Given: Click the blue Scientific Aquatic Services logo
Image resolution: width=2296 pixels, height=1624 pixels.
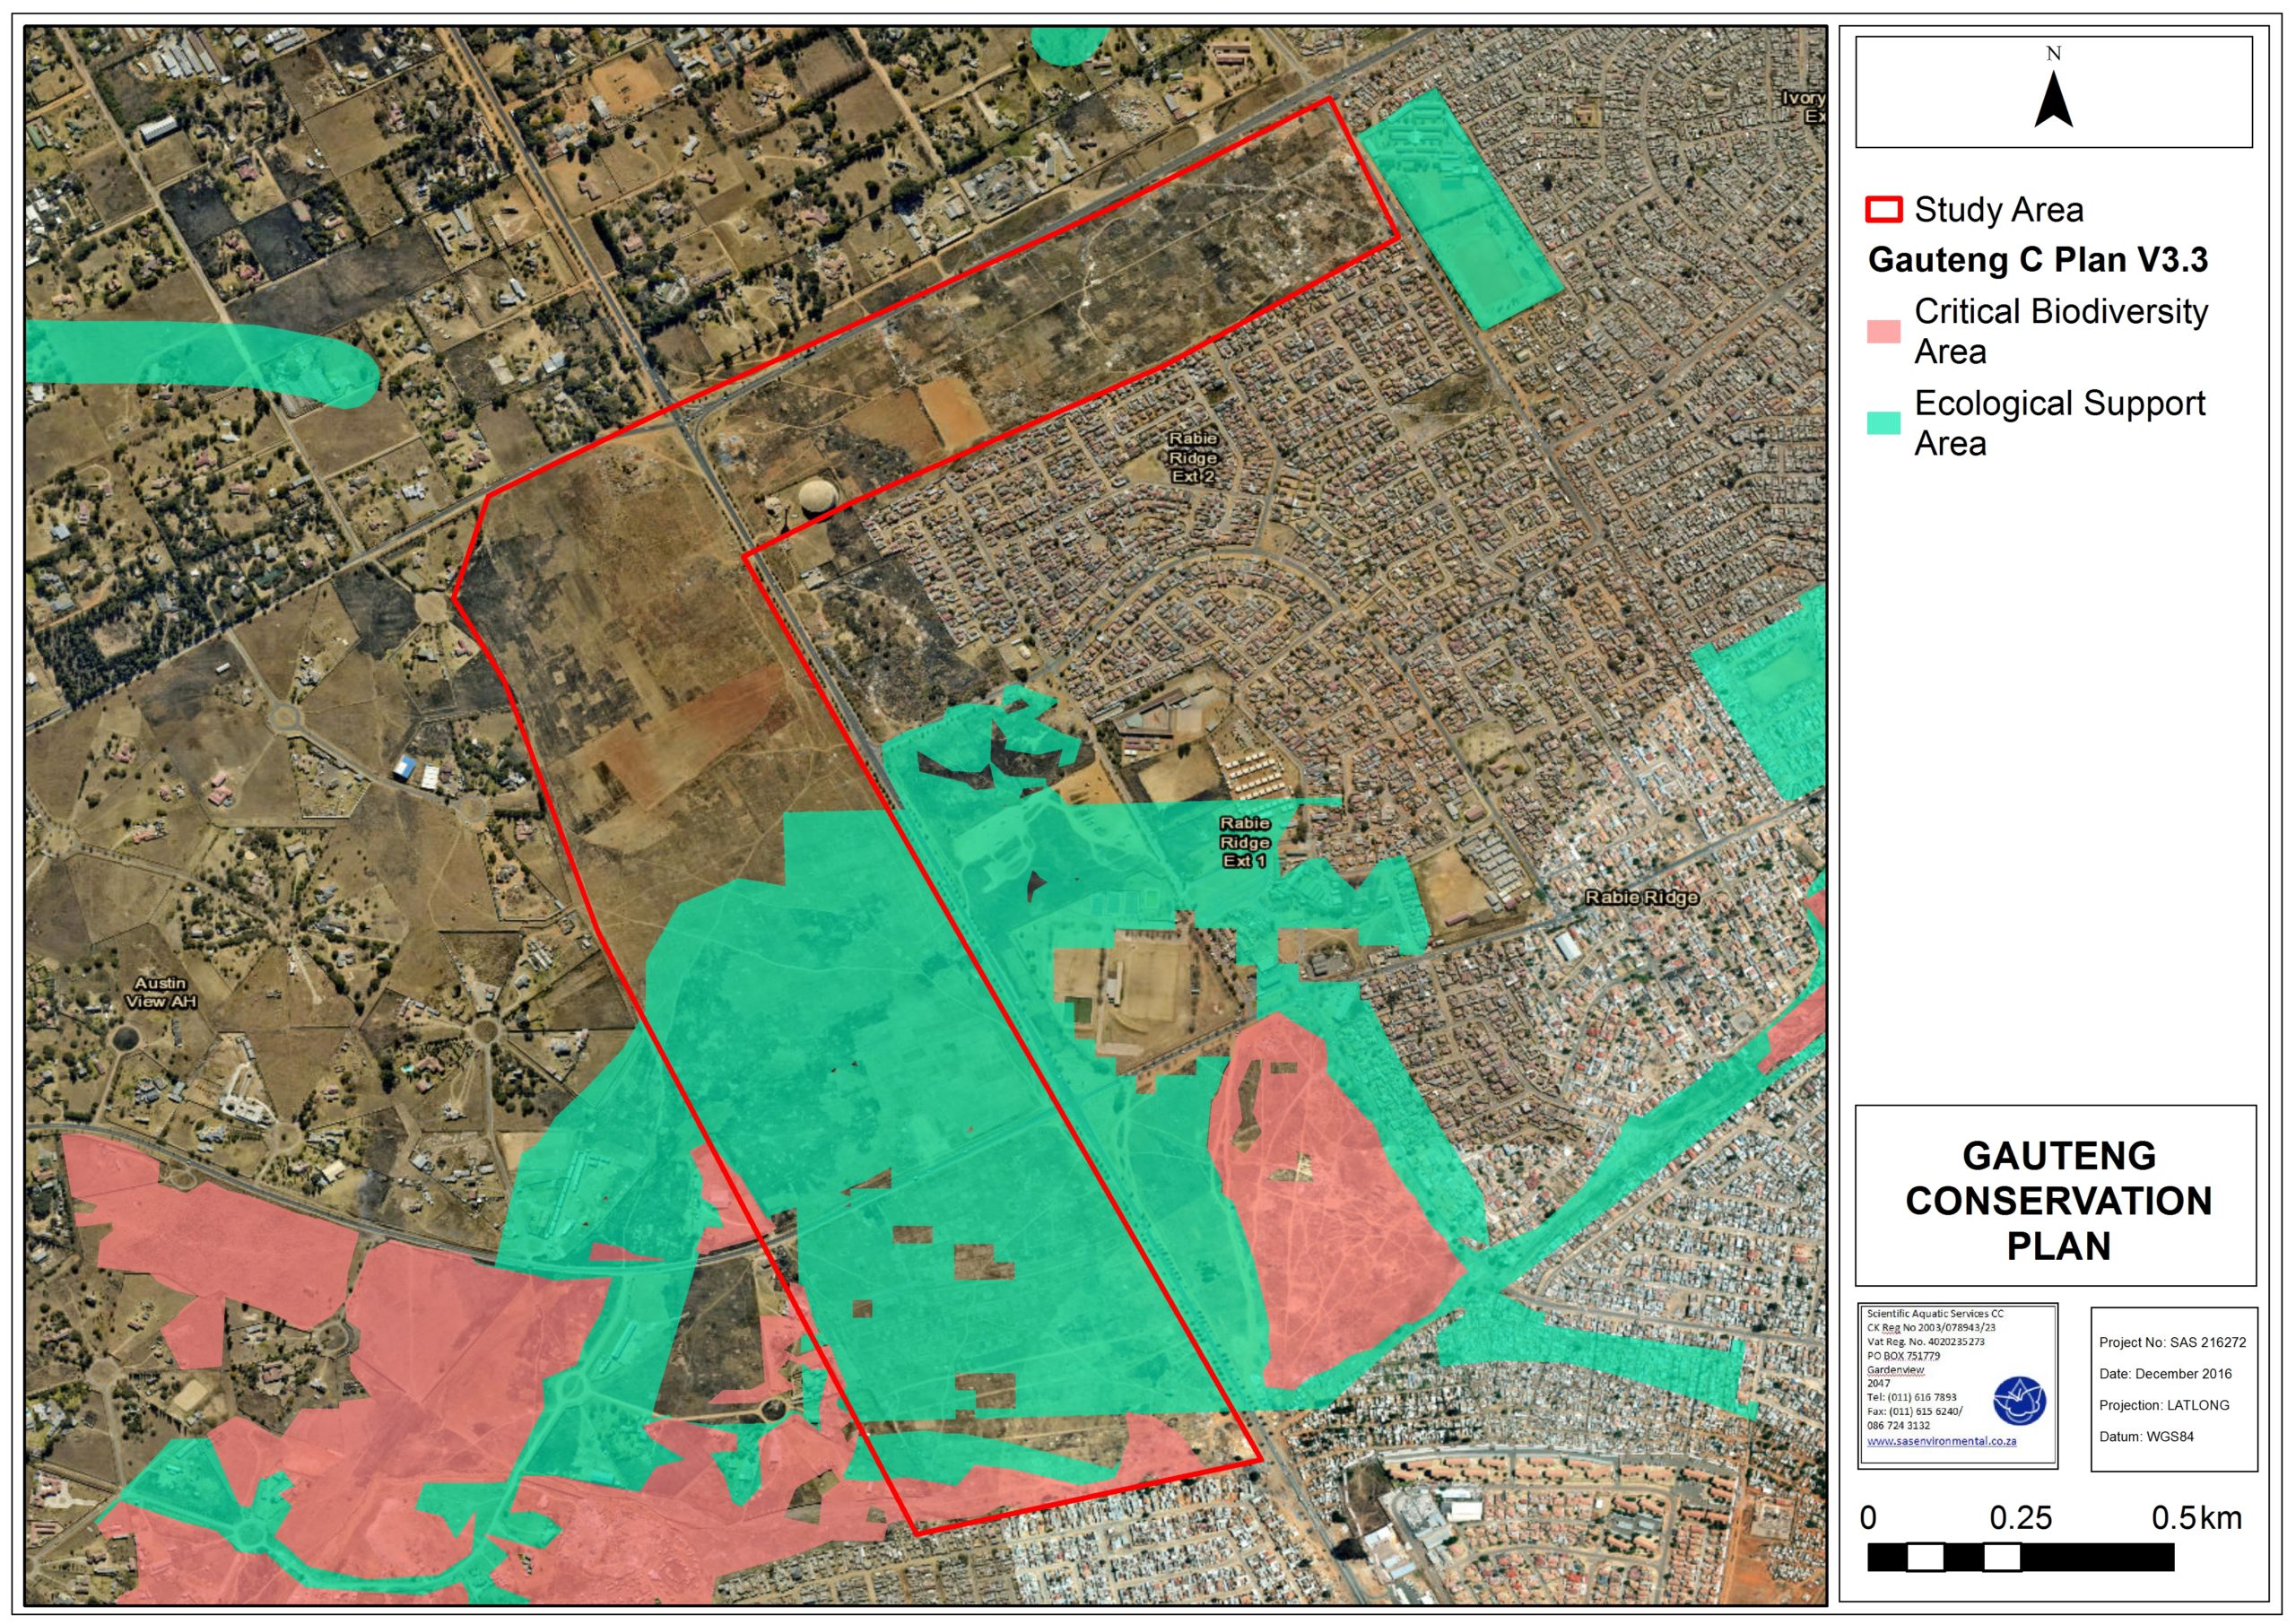Looking at the screenshot, I should (2019, 1400).
